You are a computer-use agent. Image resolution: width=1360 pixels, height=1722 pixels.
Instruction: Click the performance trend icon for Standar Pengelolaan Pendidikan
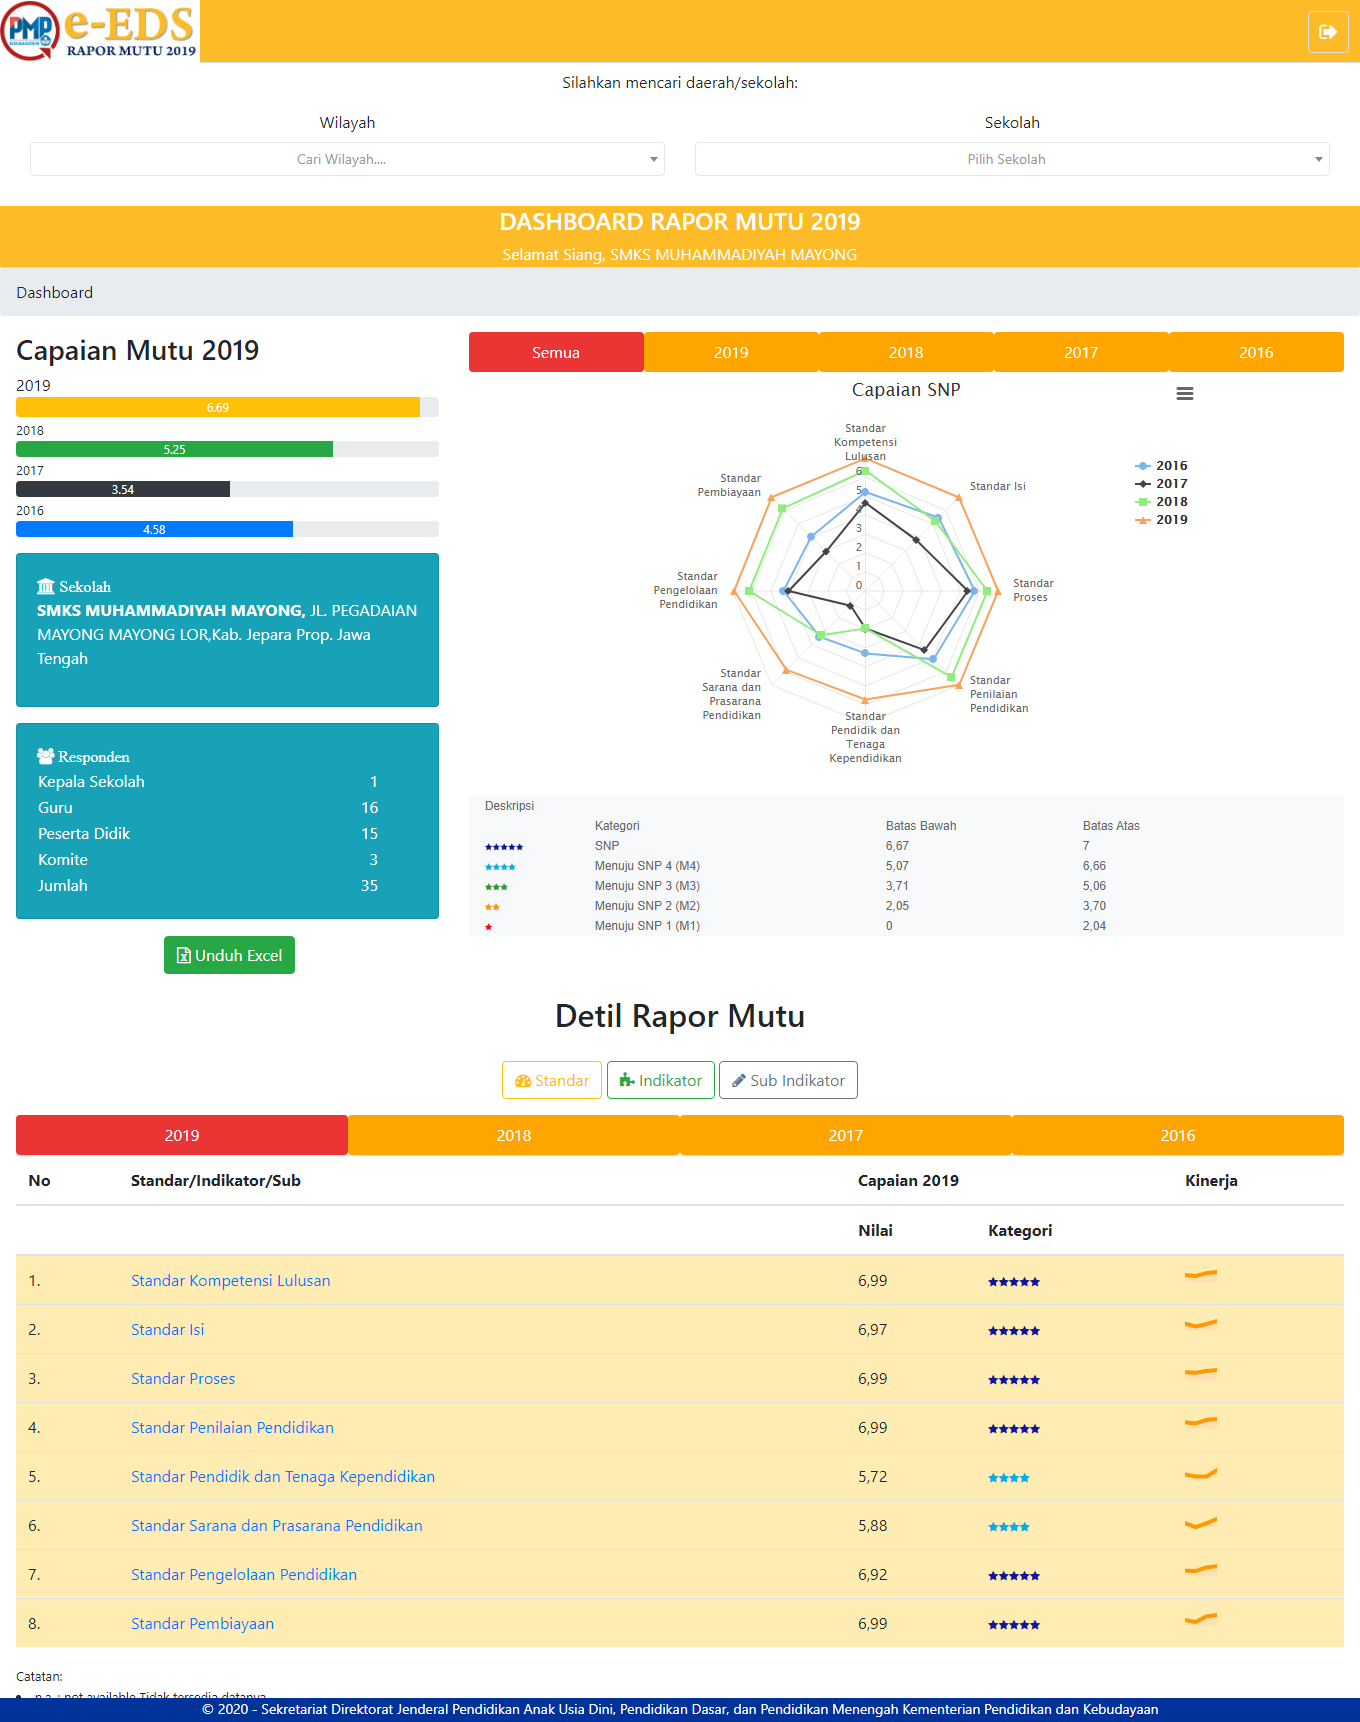point(1201,1569)
